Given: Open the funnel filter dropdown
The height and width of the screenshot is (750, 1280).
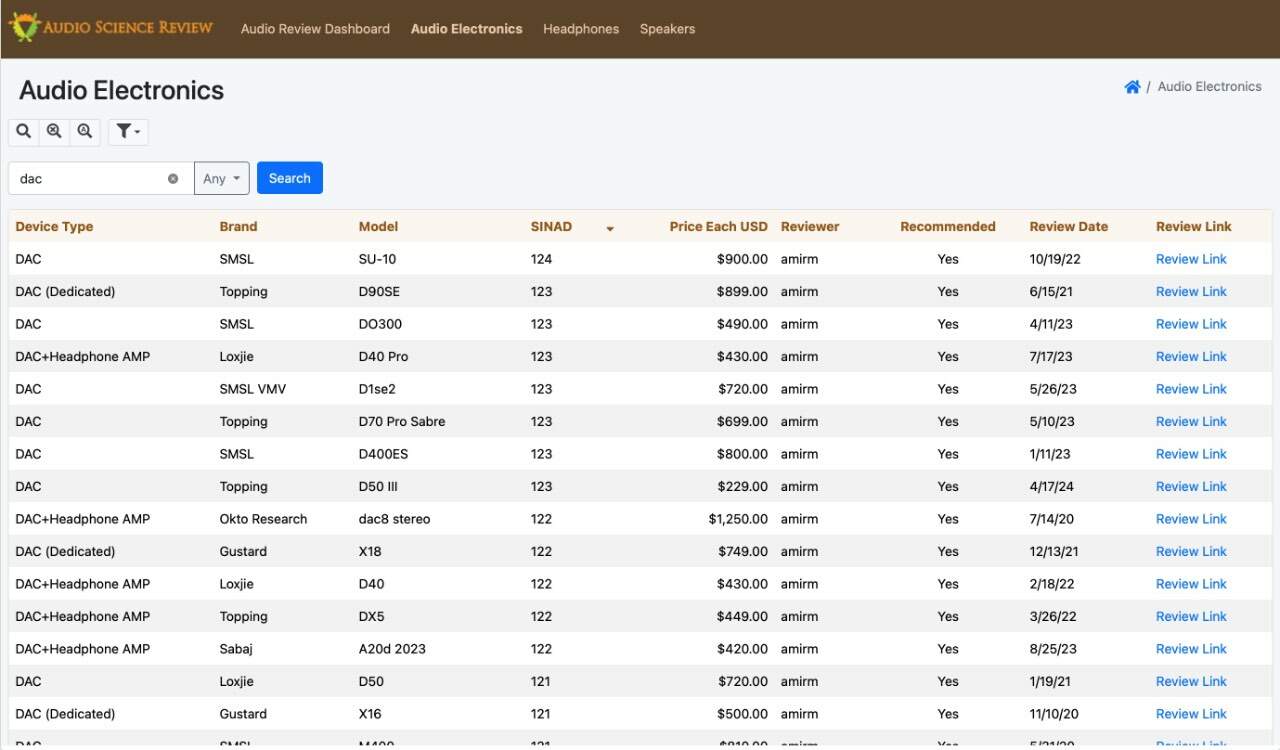Looking at the screenshot, I should click(128, 131).
